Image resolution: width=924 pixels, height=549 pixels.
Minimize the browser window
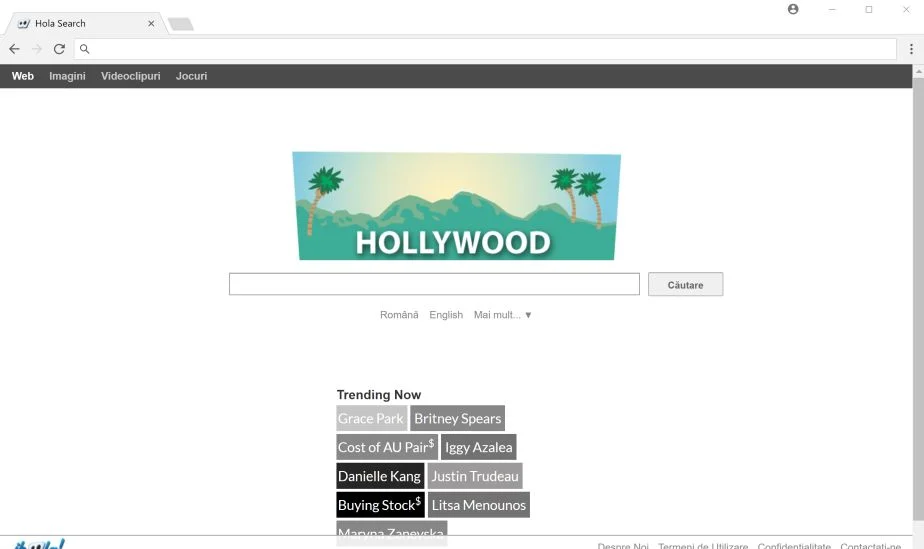coord(832,9)
